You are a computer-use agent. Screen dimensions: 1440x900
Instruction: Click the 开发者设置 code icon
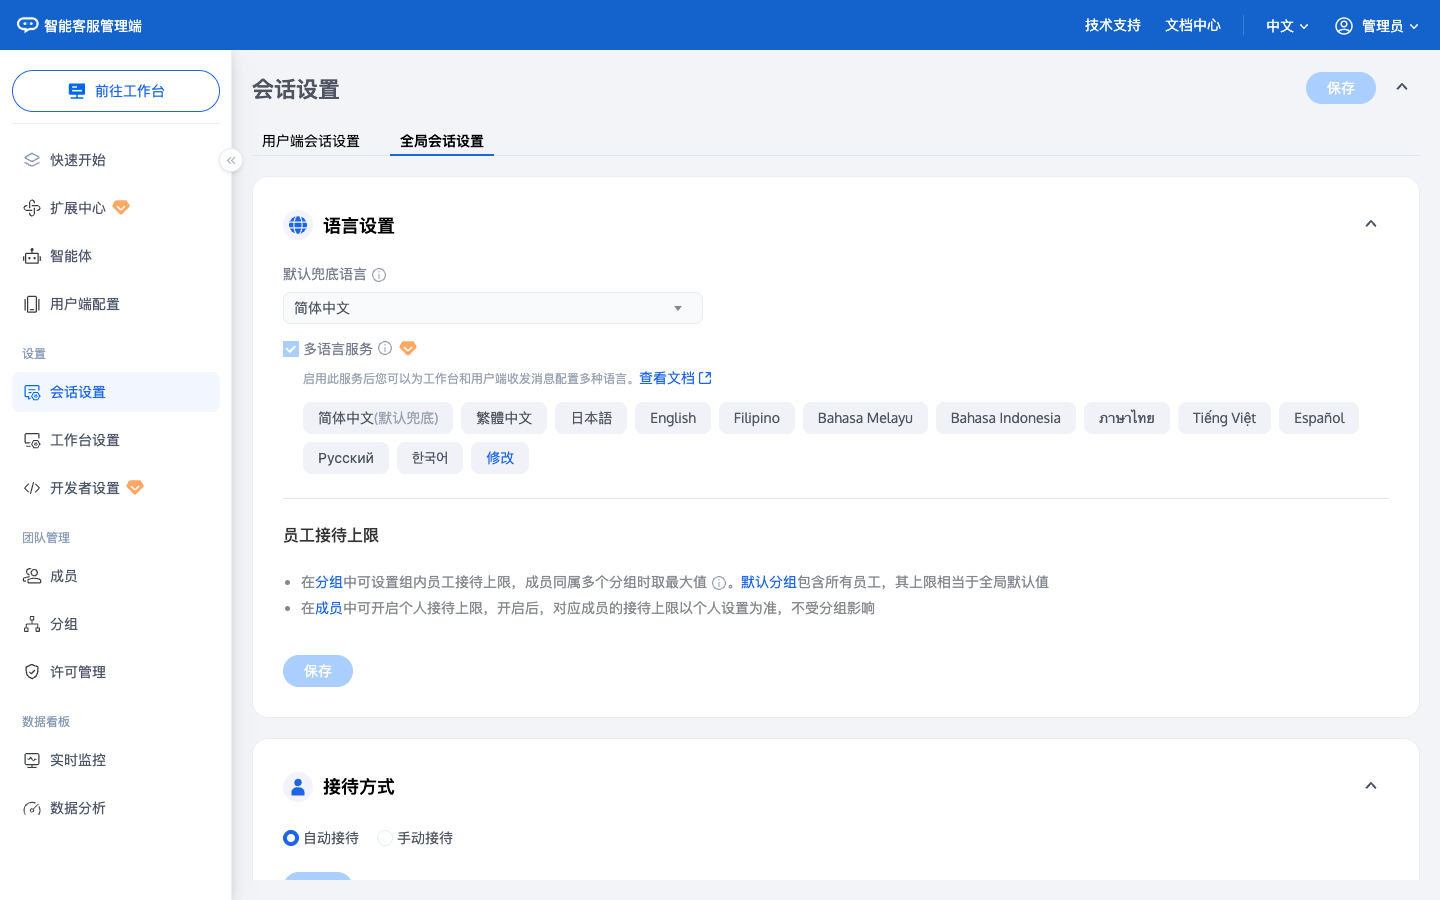click(32, 488)
